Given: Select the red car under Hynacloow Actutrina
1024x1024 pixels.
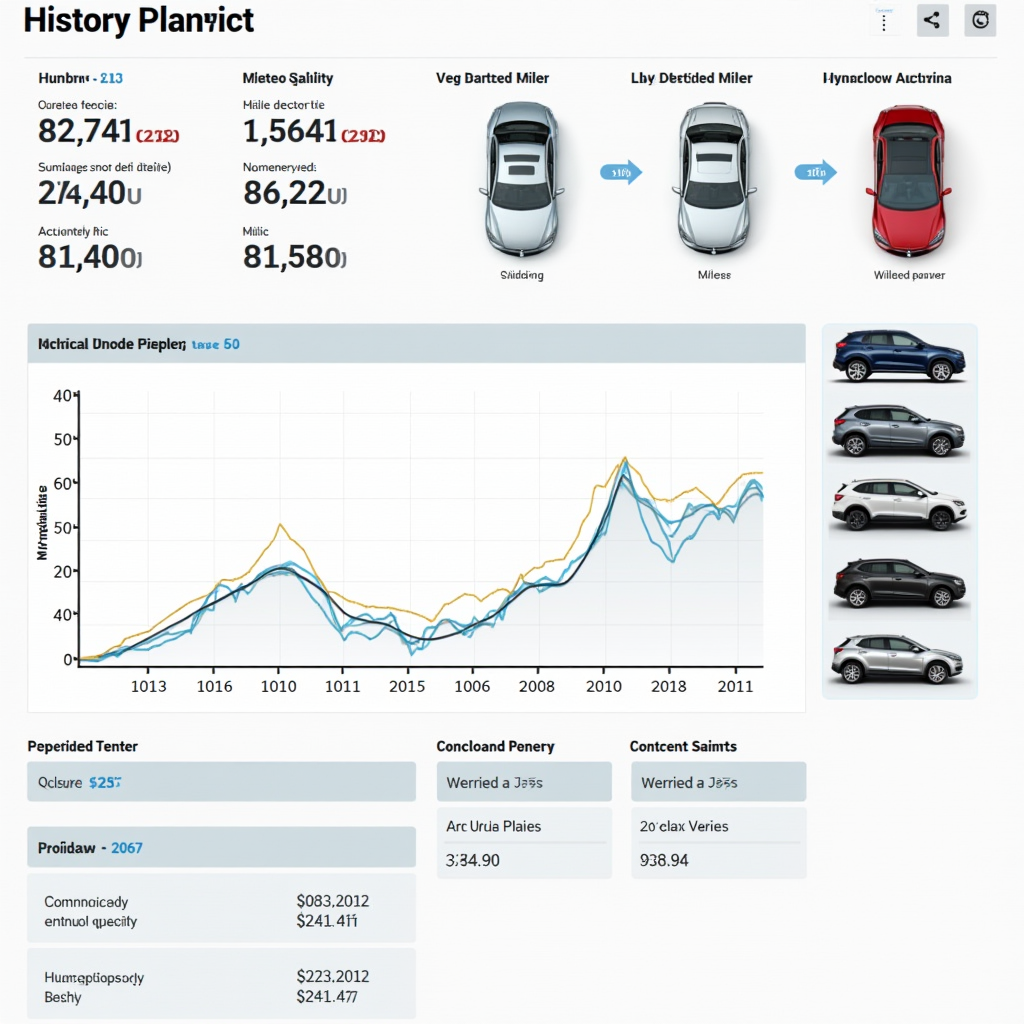Looking at the screenshot, I should point(908,180).
